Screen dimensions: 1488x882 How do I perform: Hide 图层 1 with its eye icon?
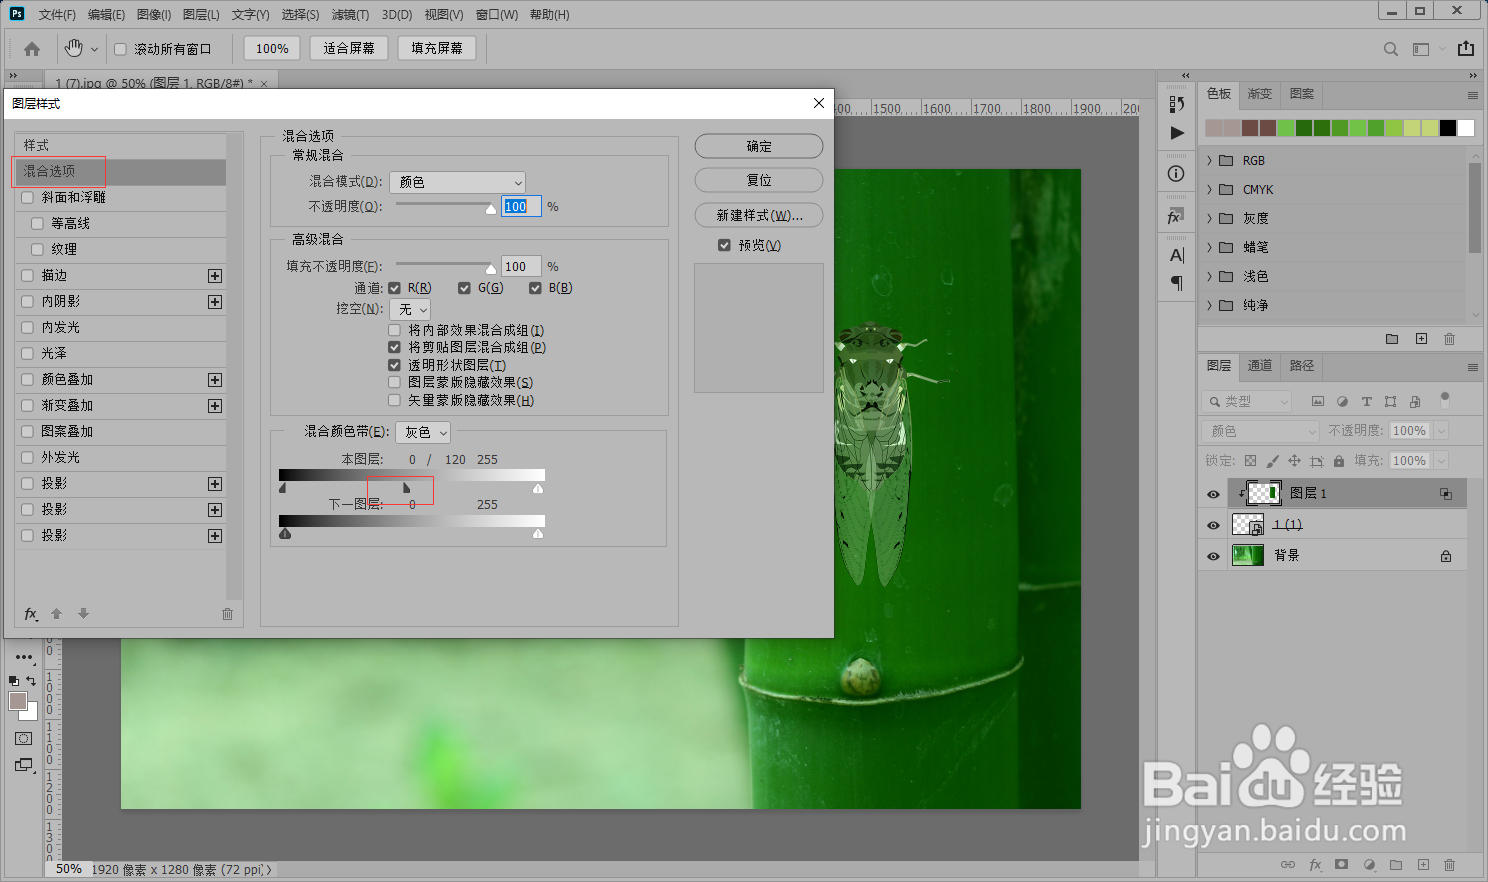coord(1213,494)
